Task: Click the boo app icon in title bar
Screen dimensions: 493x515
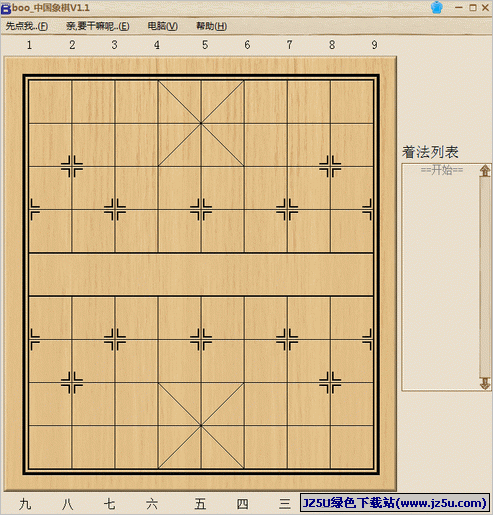Action: point(6,8)
